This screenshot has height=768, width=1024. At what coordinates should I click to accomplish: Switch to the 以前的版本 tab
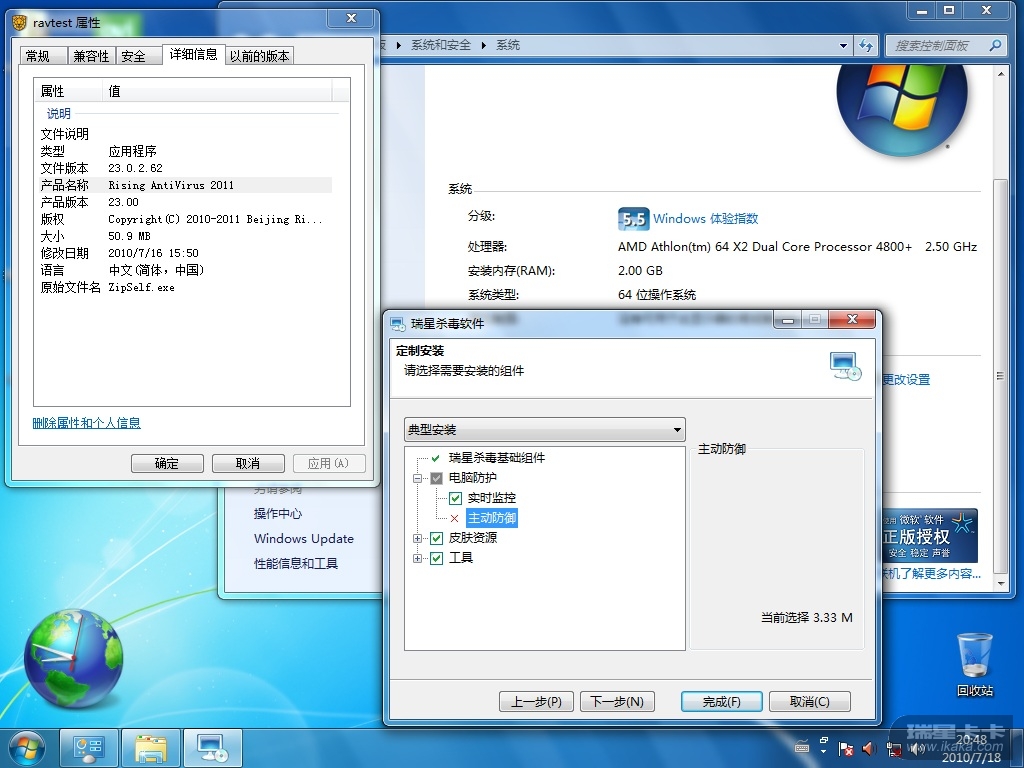pos(260,56)
